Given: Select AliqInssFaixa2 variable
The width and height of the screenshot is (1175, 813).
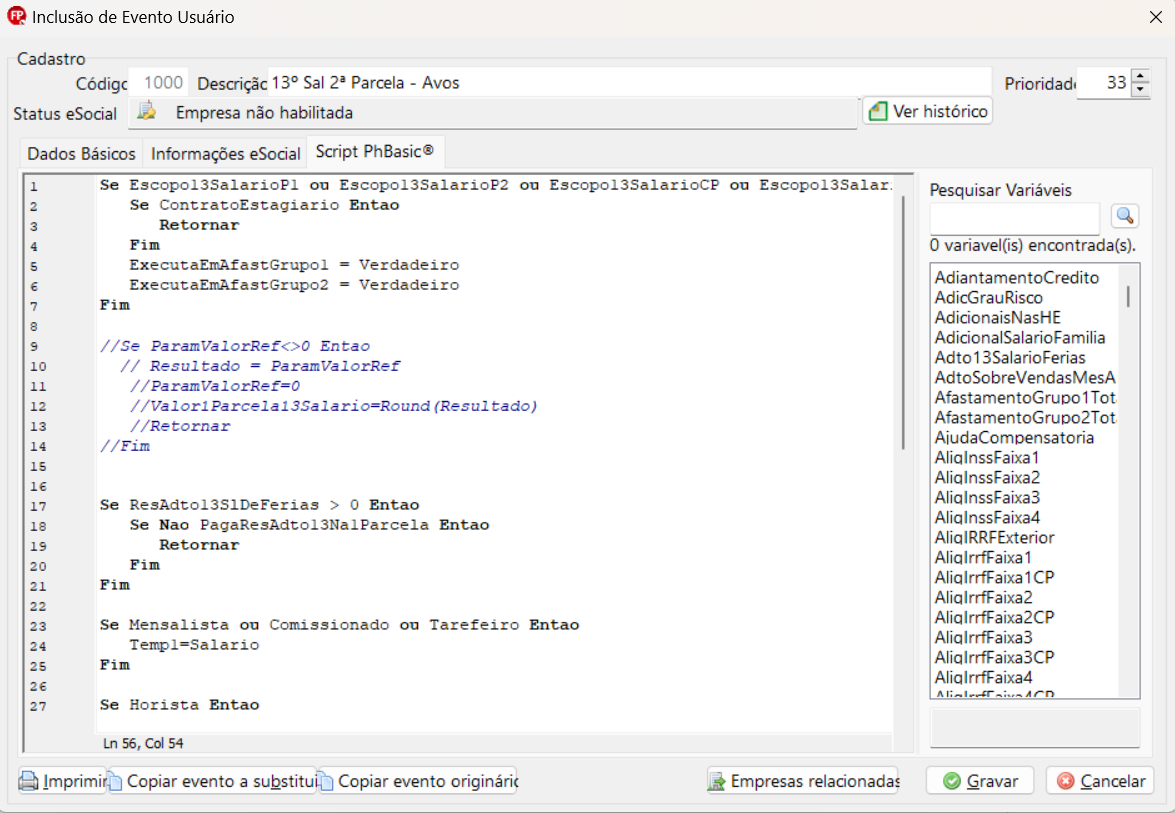Looking at the screenshot, I should 987,477.
